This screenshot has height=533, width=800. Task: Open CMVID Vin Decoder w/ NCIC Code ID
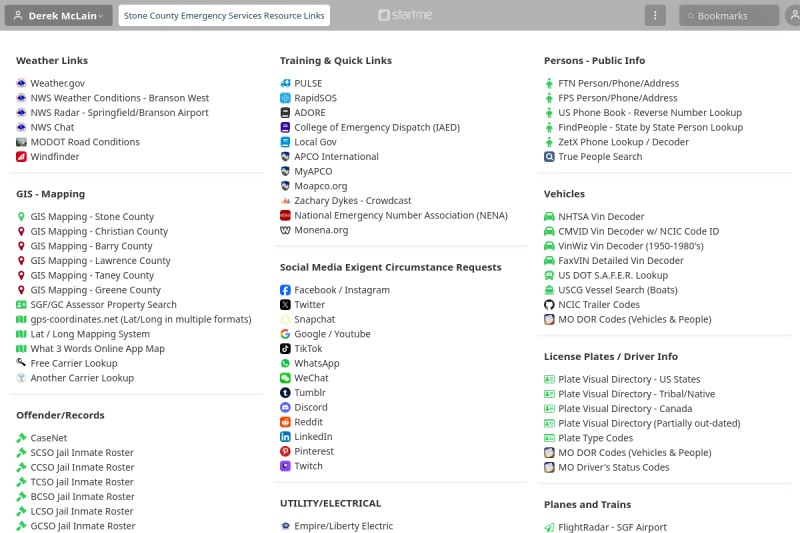[638, 232]
